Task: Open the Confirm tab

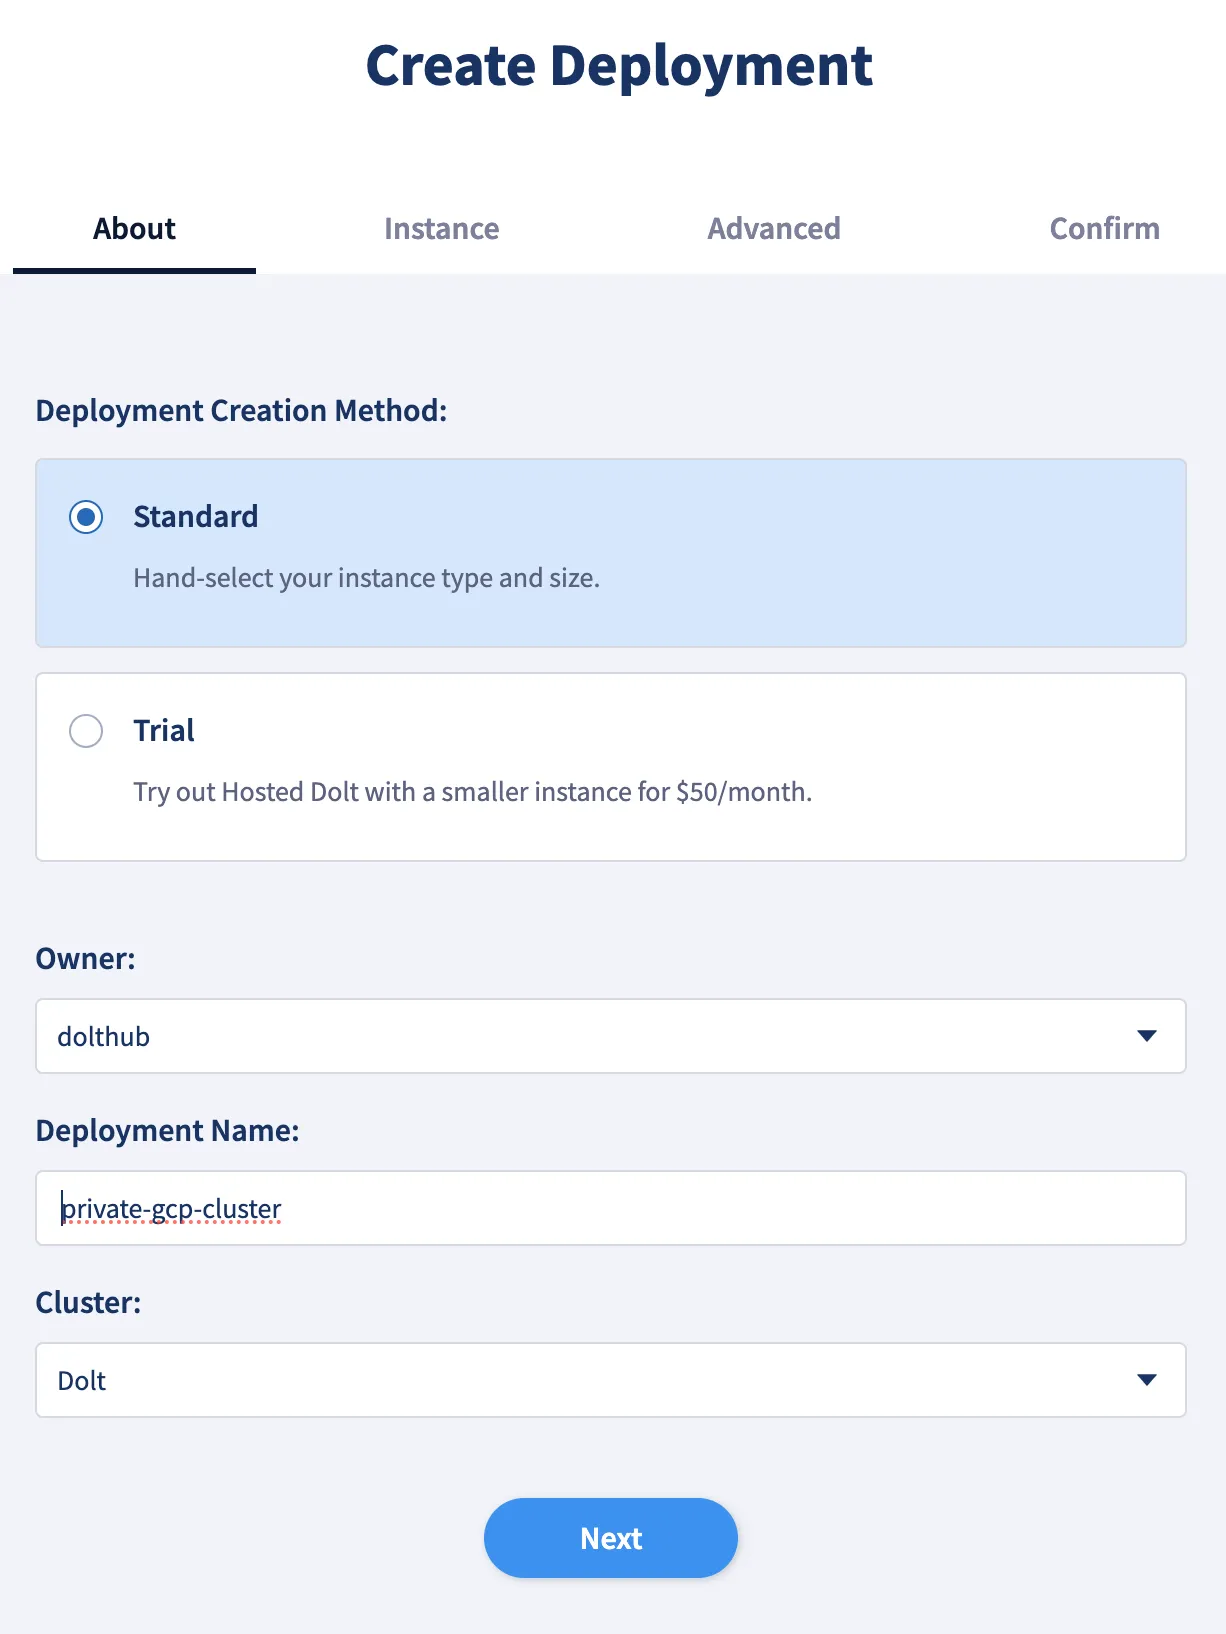Action: (x=1104, y=228)
